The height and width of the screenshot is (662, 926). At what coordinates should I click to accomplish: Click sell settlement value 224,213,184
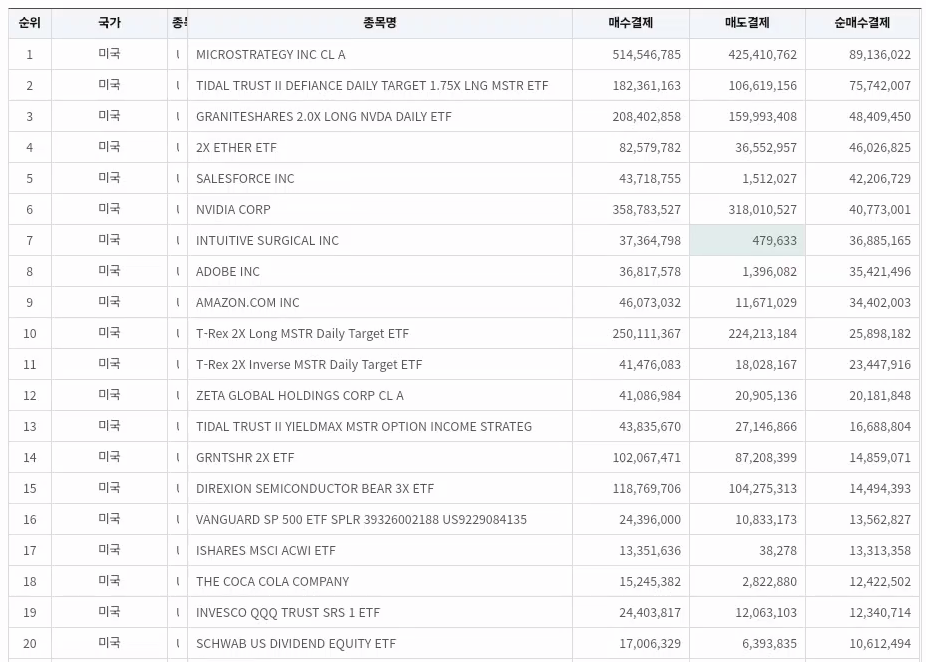click(762, 334)
